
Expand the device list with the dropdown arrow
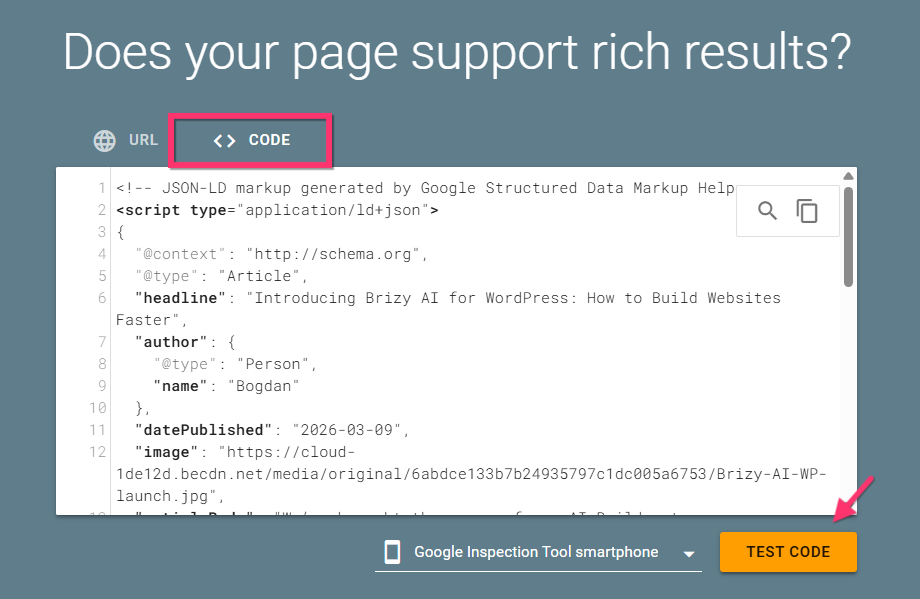689,553
